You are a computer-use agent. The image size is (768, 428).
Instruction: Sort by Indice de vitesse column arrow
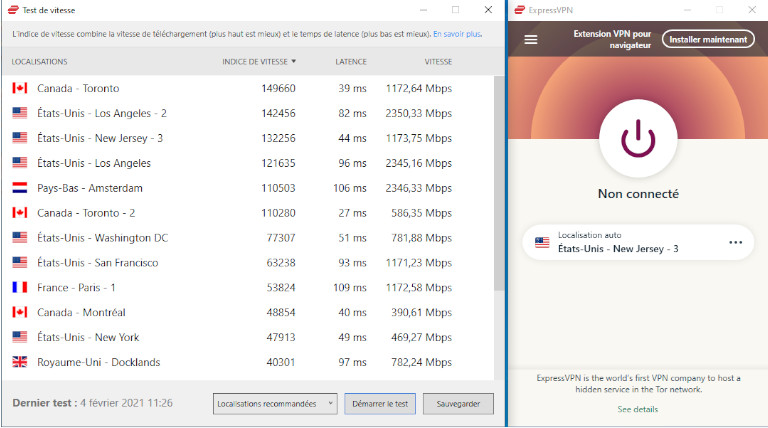click(x=294, y=61)
